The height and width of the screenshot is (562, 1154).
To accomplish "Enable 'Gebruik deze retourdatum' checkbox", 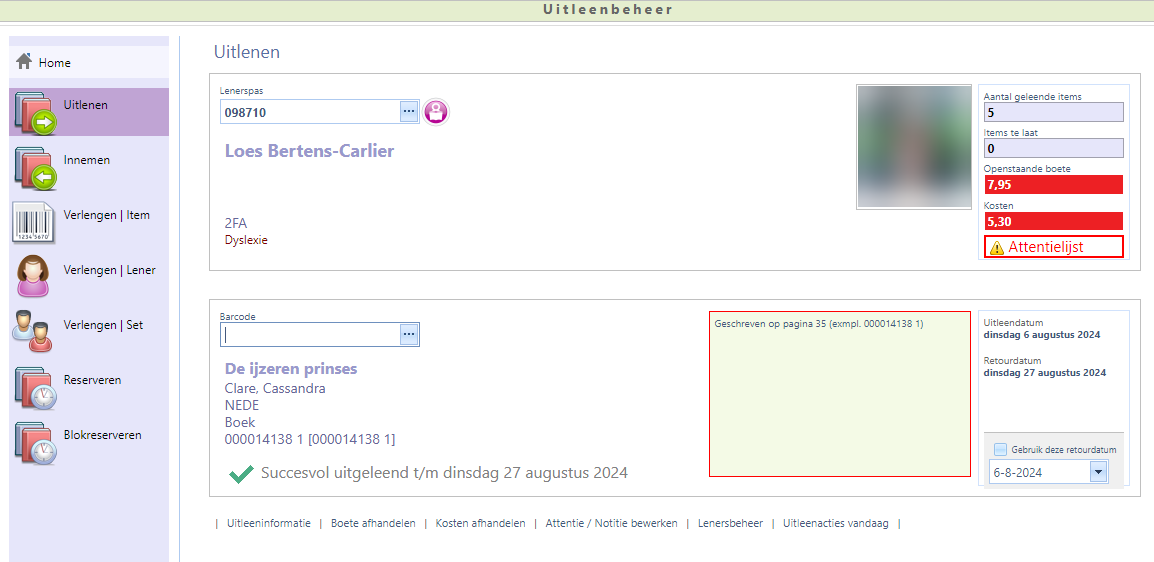I will pos(1000,450).
